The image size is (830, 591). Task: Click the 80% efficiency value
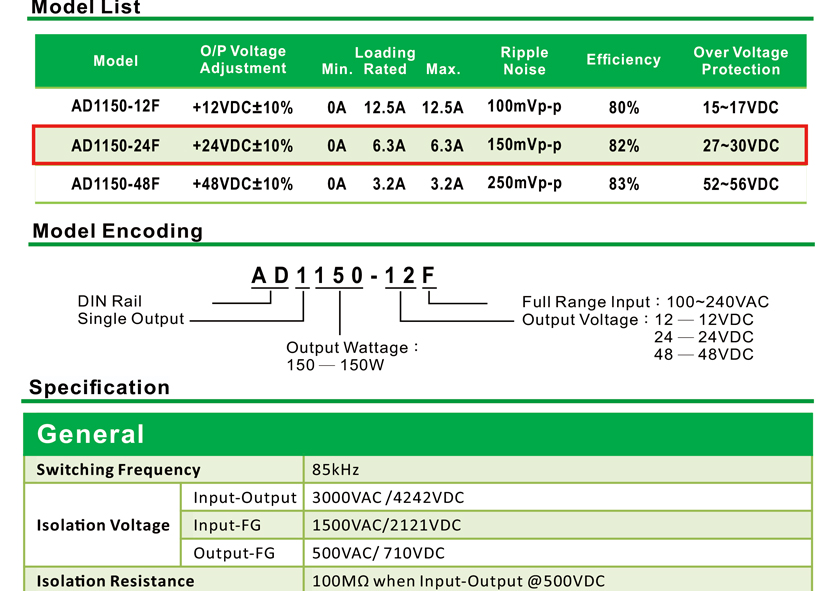point(624,108)
